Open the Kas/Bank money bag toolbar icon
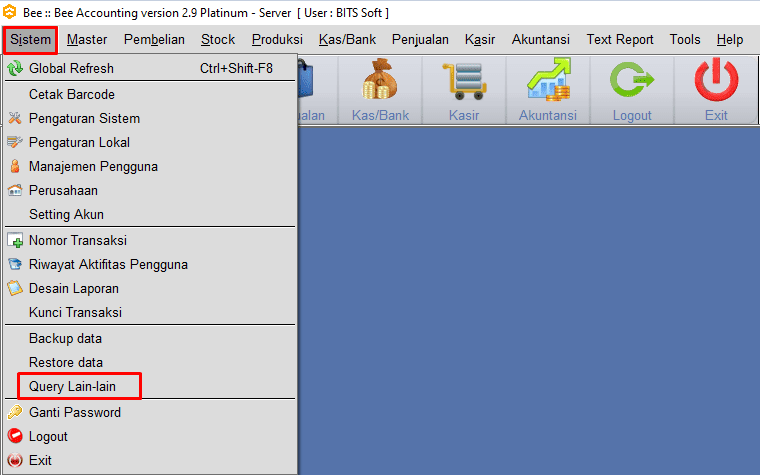Screen dimensions: 760x475 point(380,79)
